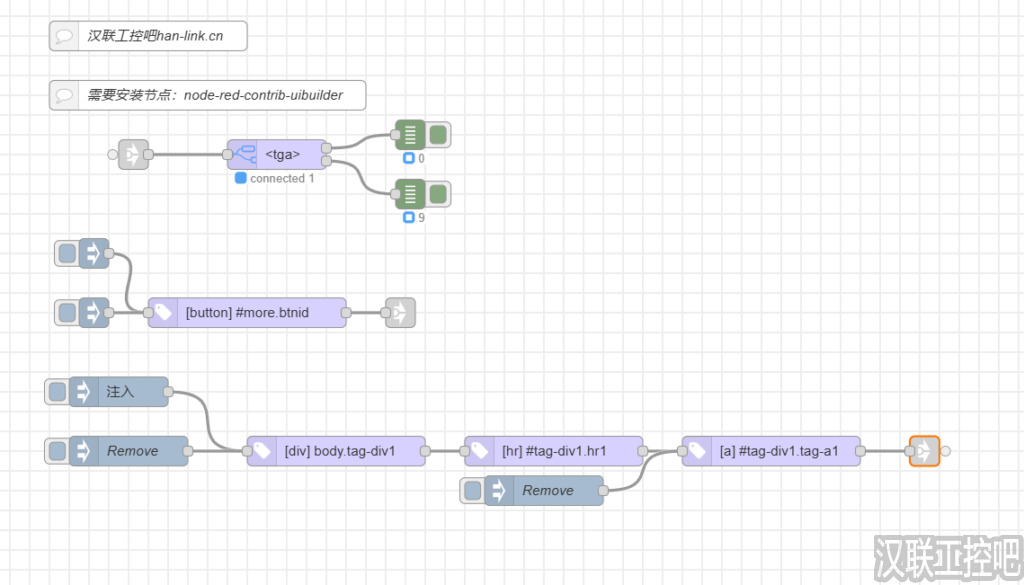Trigger the Remove inject wired to [div] body.tag-div1
The image size is (1024, 585).
coord(57,451)
